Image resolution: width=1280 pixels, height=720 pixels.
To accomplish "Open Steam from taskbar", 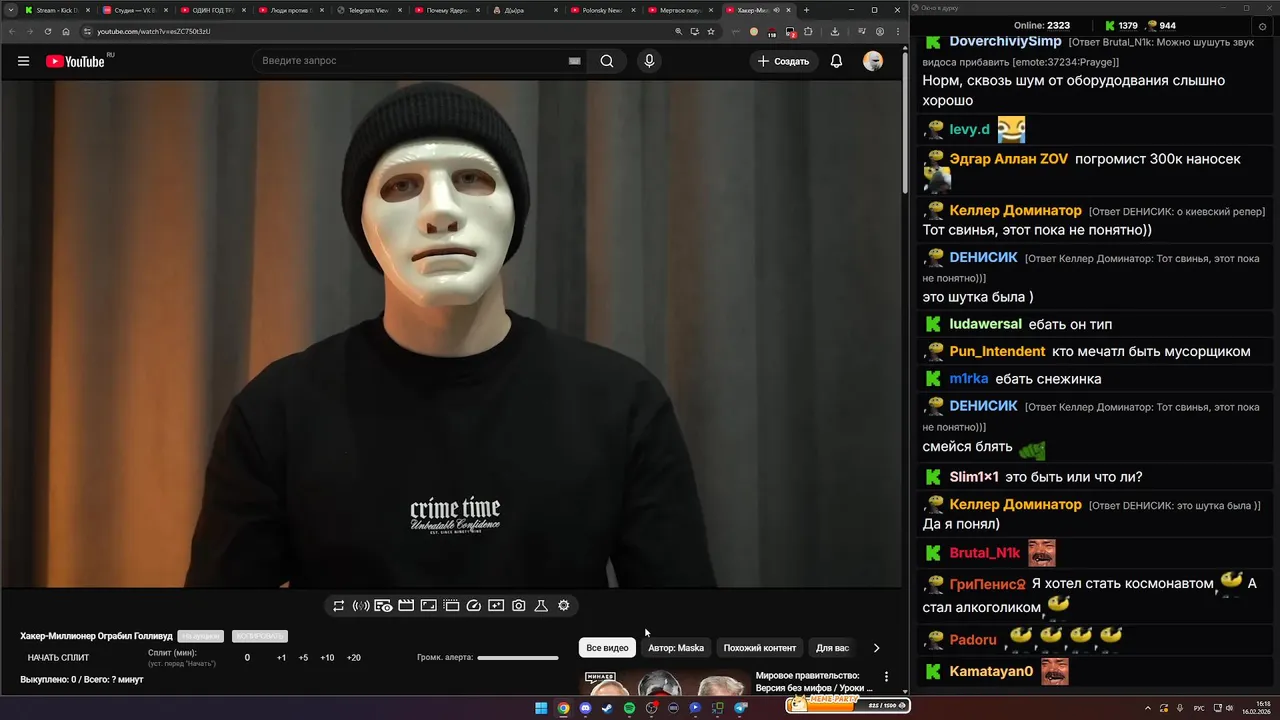I will tap(607, 708).
